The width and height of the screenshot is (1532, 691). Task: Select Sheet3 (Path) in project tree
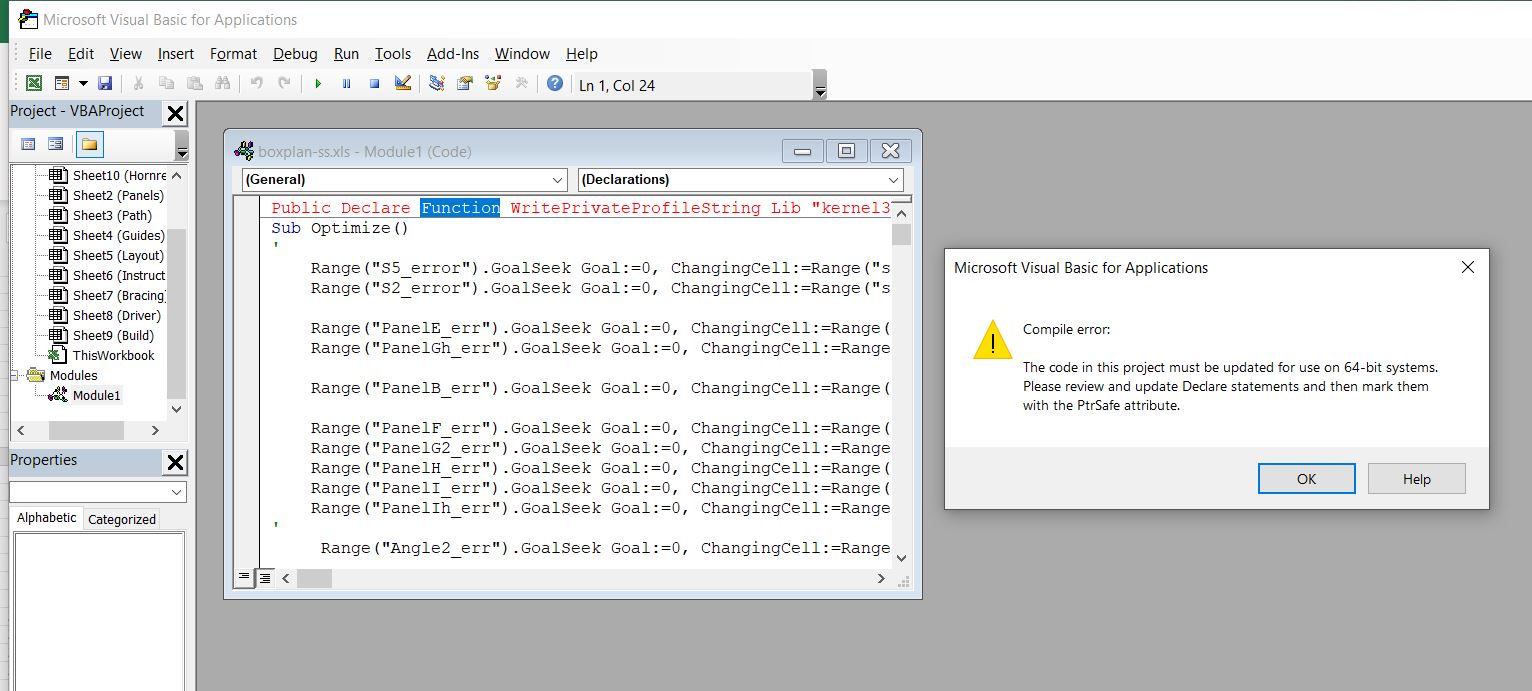click(x=112, y=215)
